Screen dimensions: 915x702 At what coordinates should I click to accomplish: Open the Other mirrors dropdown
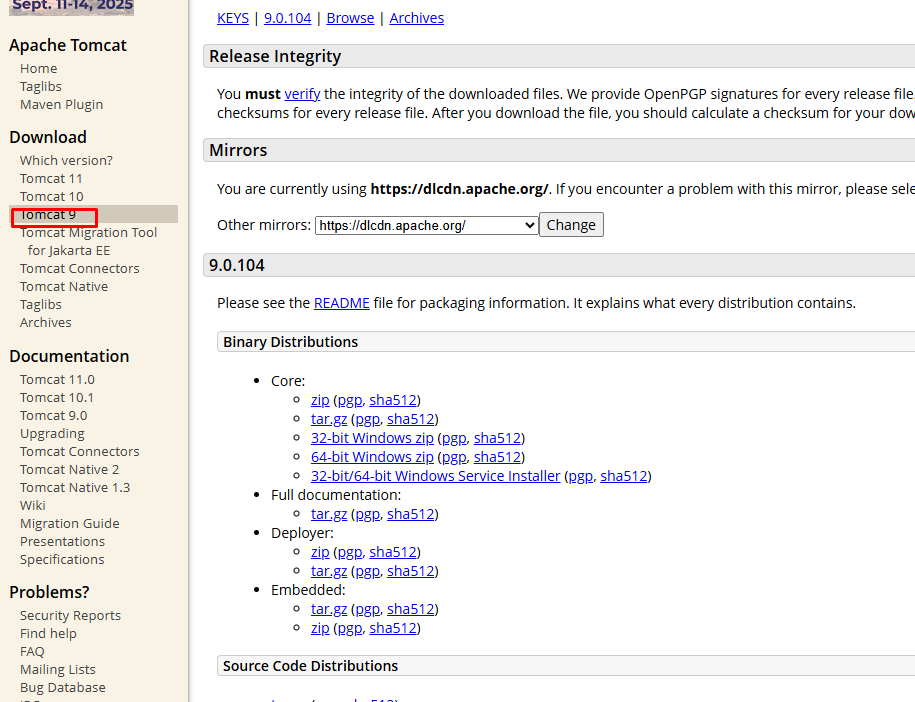[x=427, y=225]
